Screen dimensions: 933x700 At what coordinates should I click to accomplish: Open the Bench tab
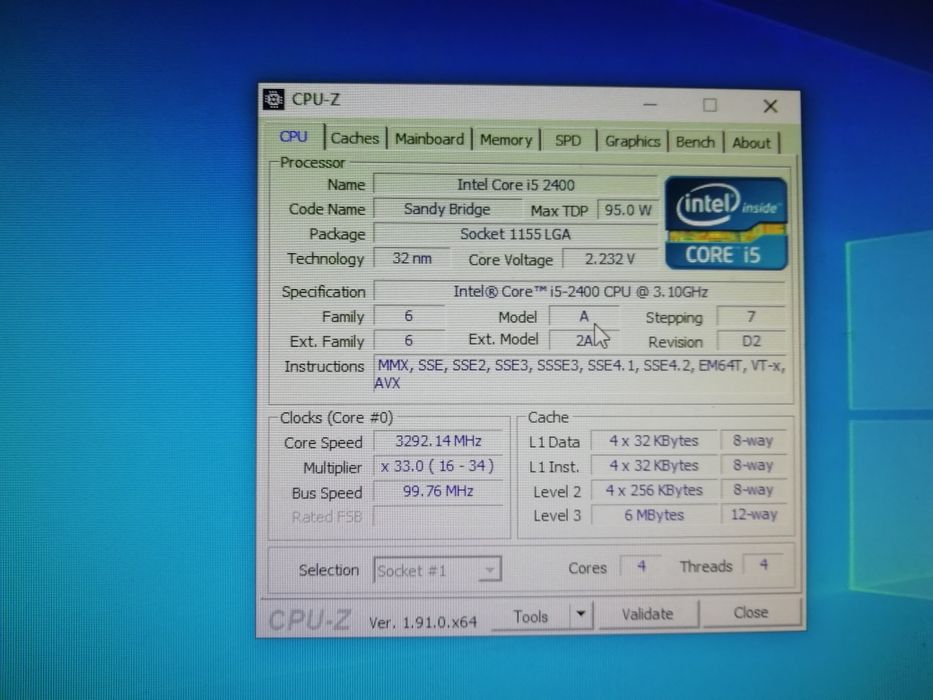(x=695, y=142)
